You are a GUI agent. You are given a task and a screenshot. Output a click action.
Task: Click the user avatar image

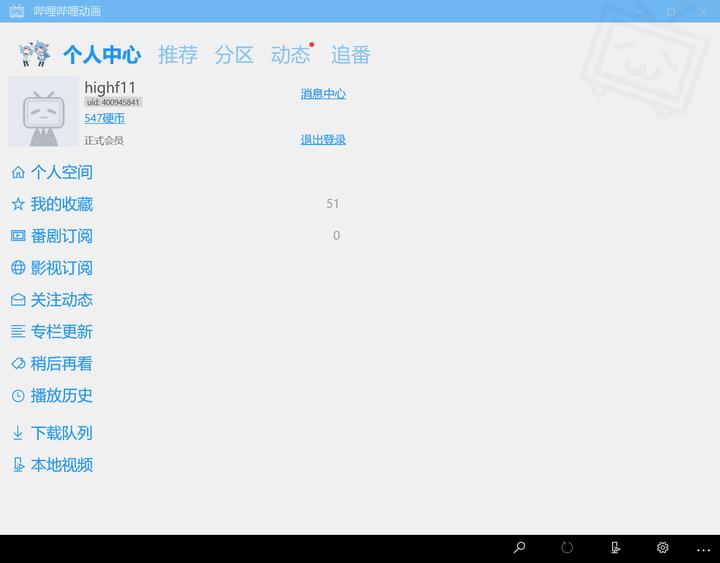pyautogui.click(x=43, y=112)
